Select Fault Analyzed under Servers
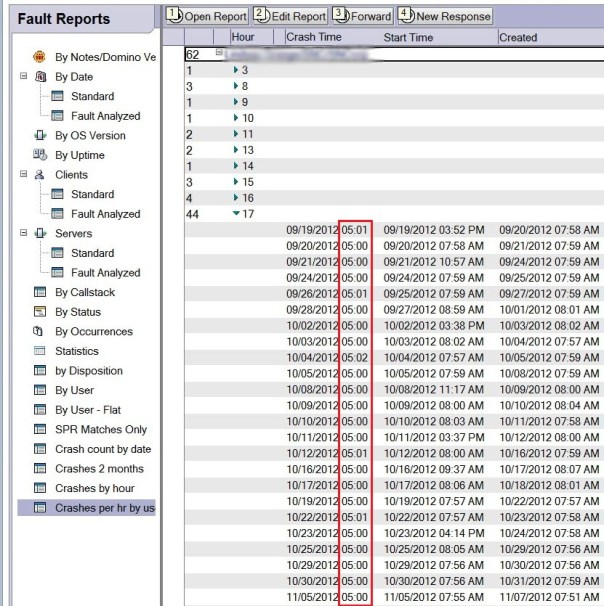Screen dimensions: 604x606 pos(106,273)
